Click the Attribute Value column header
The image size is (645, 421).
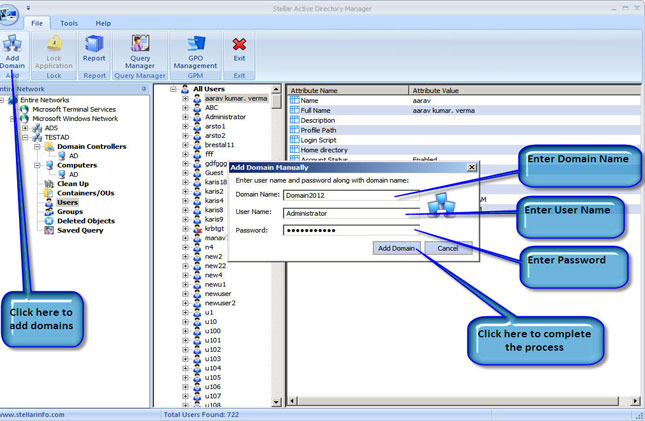[525, 91]
